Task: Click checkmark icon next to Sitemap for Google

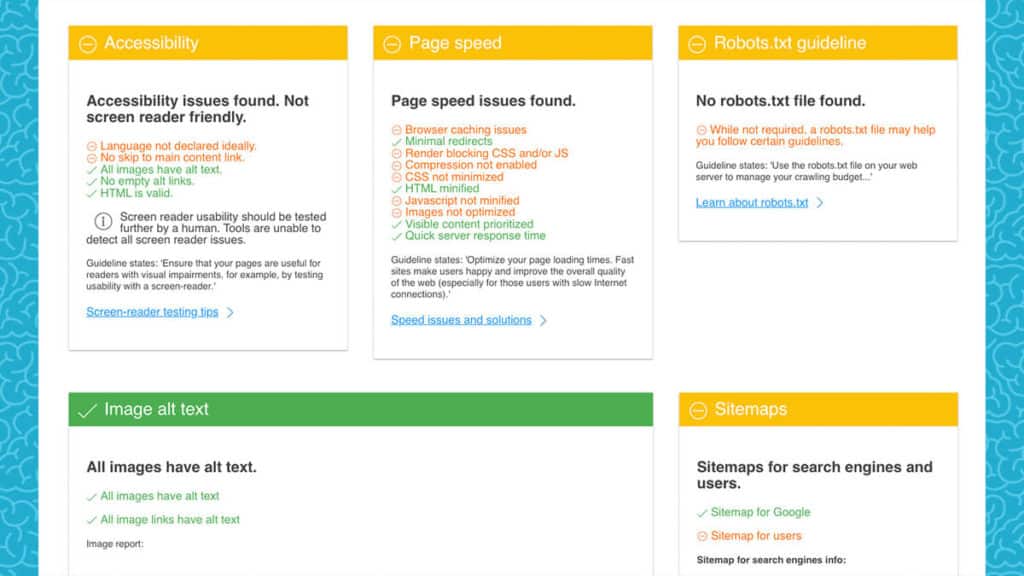Action: (702, 513)
